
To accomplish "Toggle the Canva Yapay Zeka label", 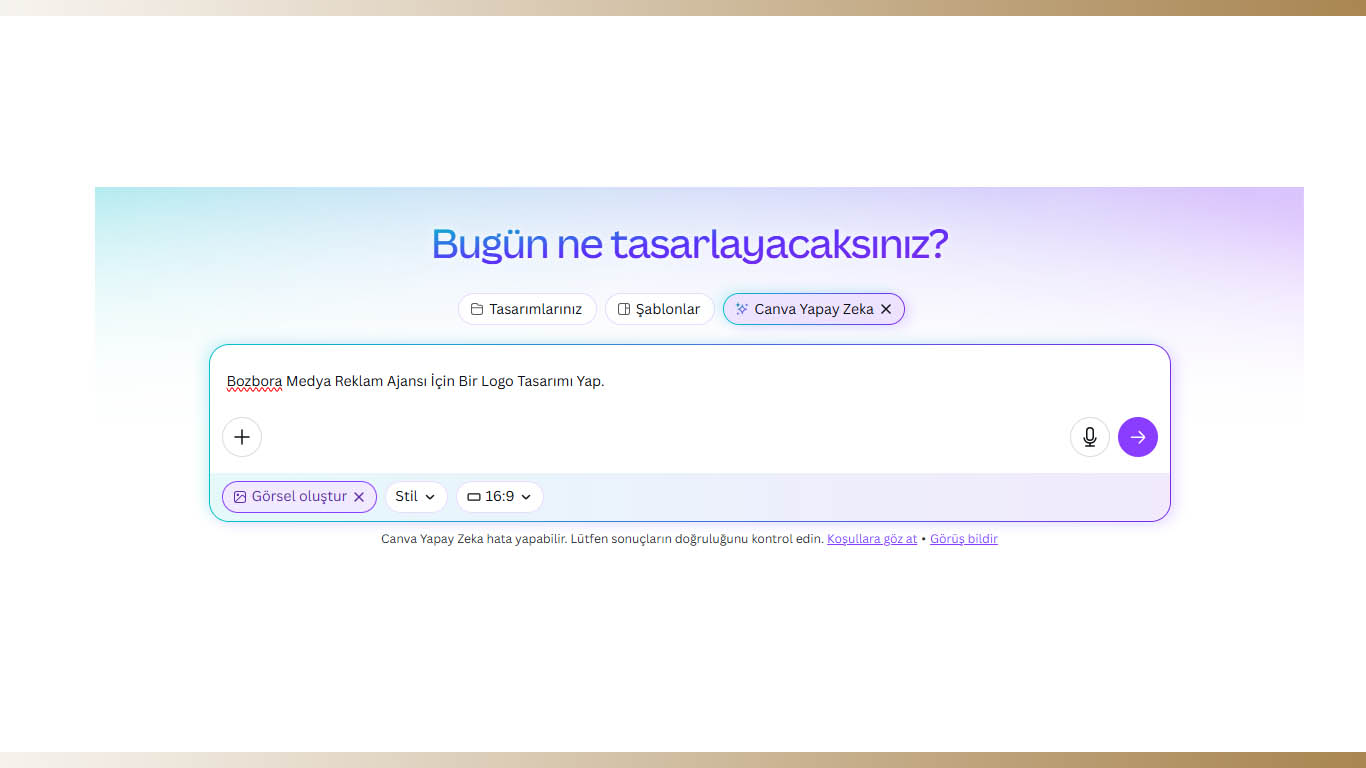I will click(x=813, y=309).
